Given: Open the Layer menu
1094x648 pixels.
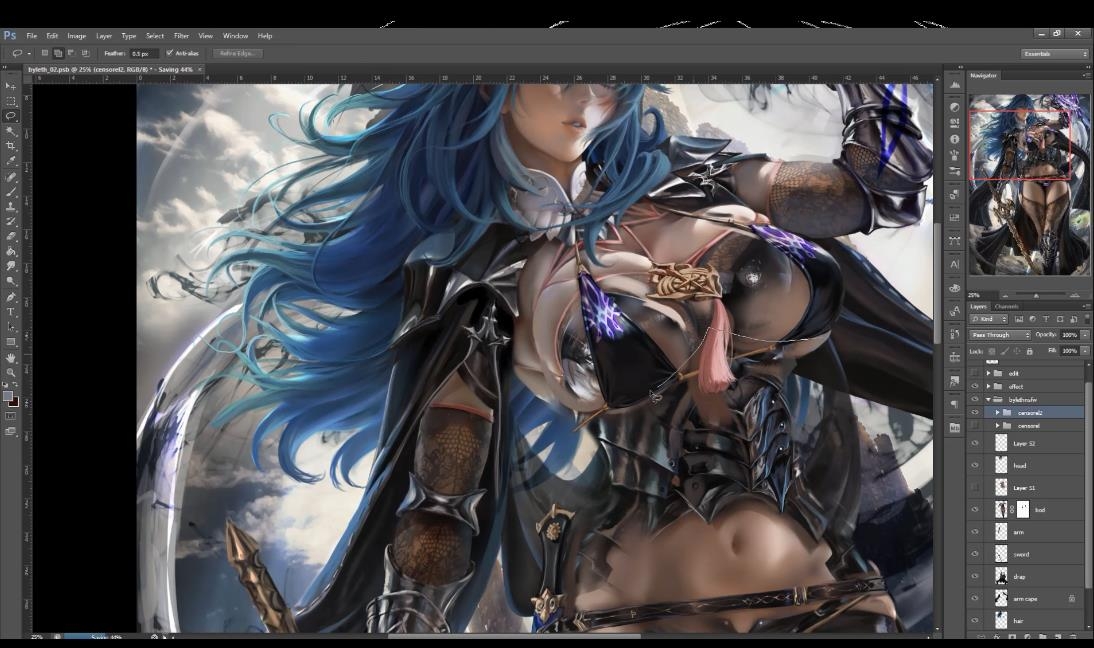Looking at the screenshot, I should click(104, 36).
